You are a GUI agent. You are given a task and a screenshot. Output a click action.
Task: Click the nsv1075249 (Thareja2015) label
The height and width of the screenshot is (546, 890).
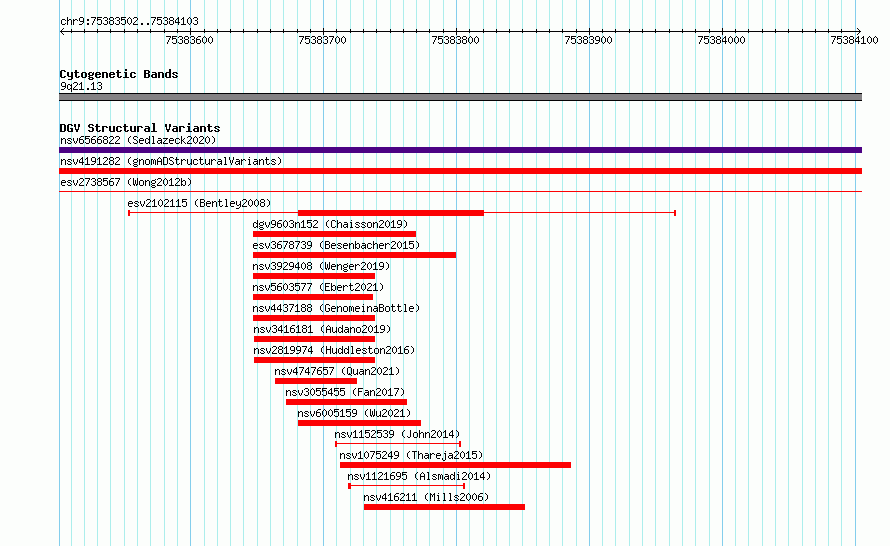click(x=411, y=455)
